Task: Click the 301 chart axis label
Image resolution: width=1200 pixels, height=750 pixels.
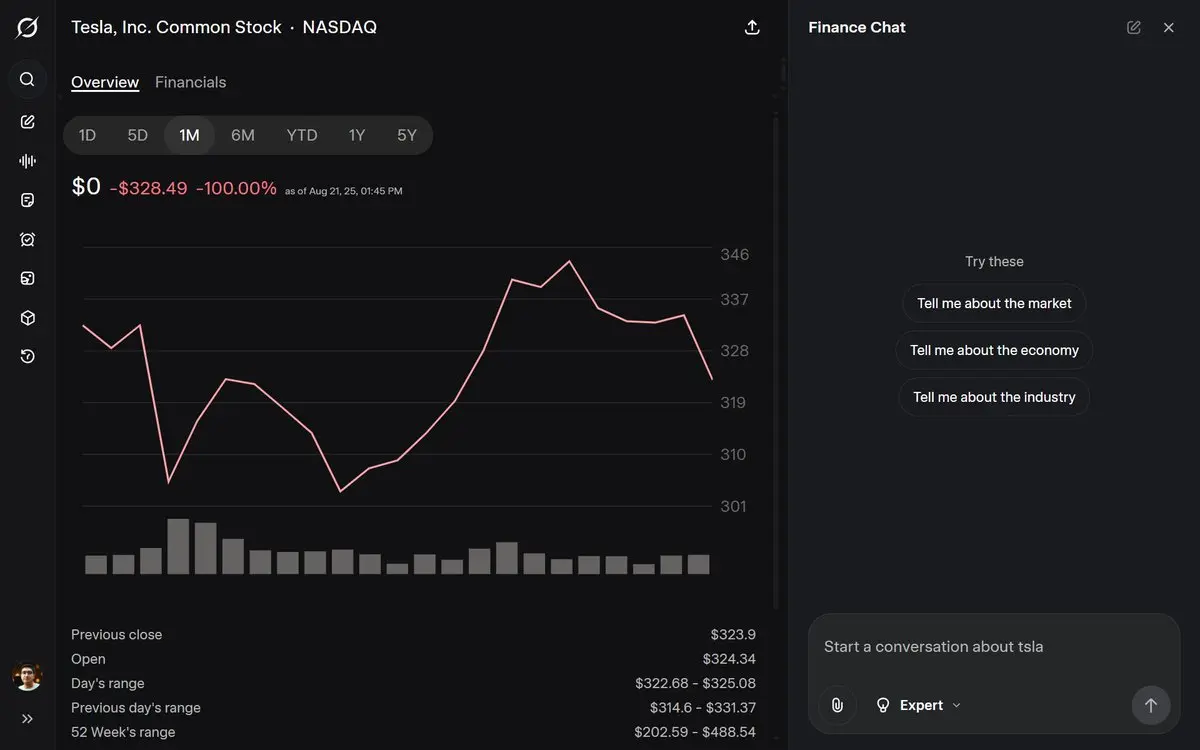Action: tap(733, 506)
